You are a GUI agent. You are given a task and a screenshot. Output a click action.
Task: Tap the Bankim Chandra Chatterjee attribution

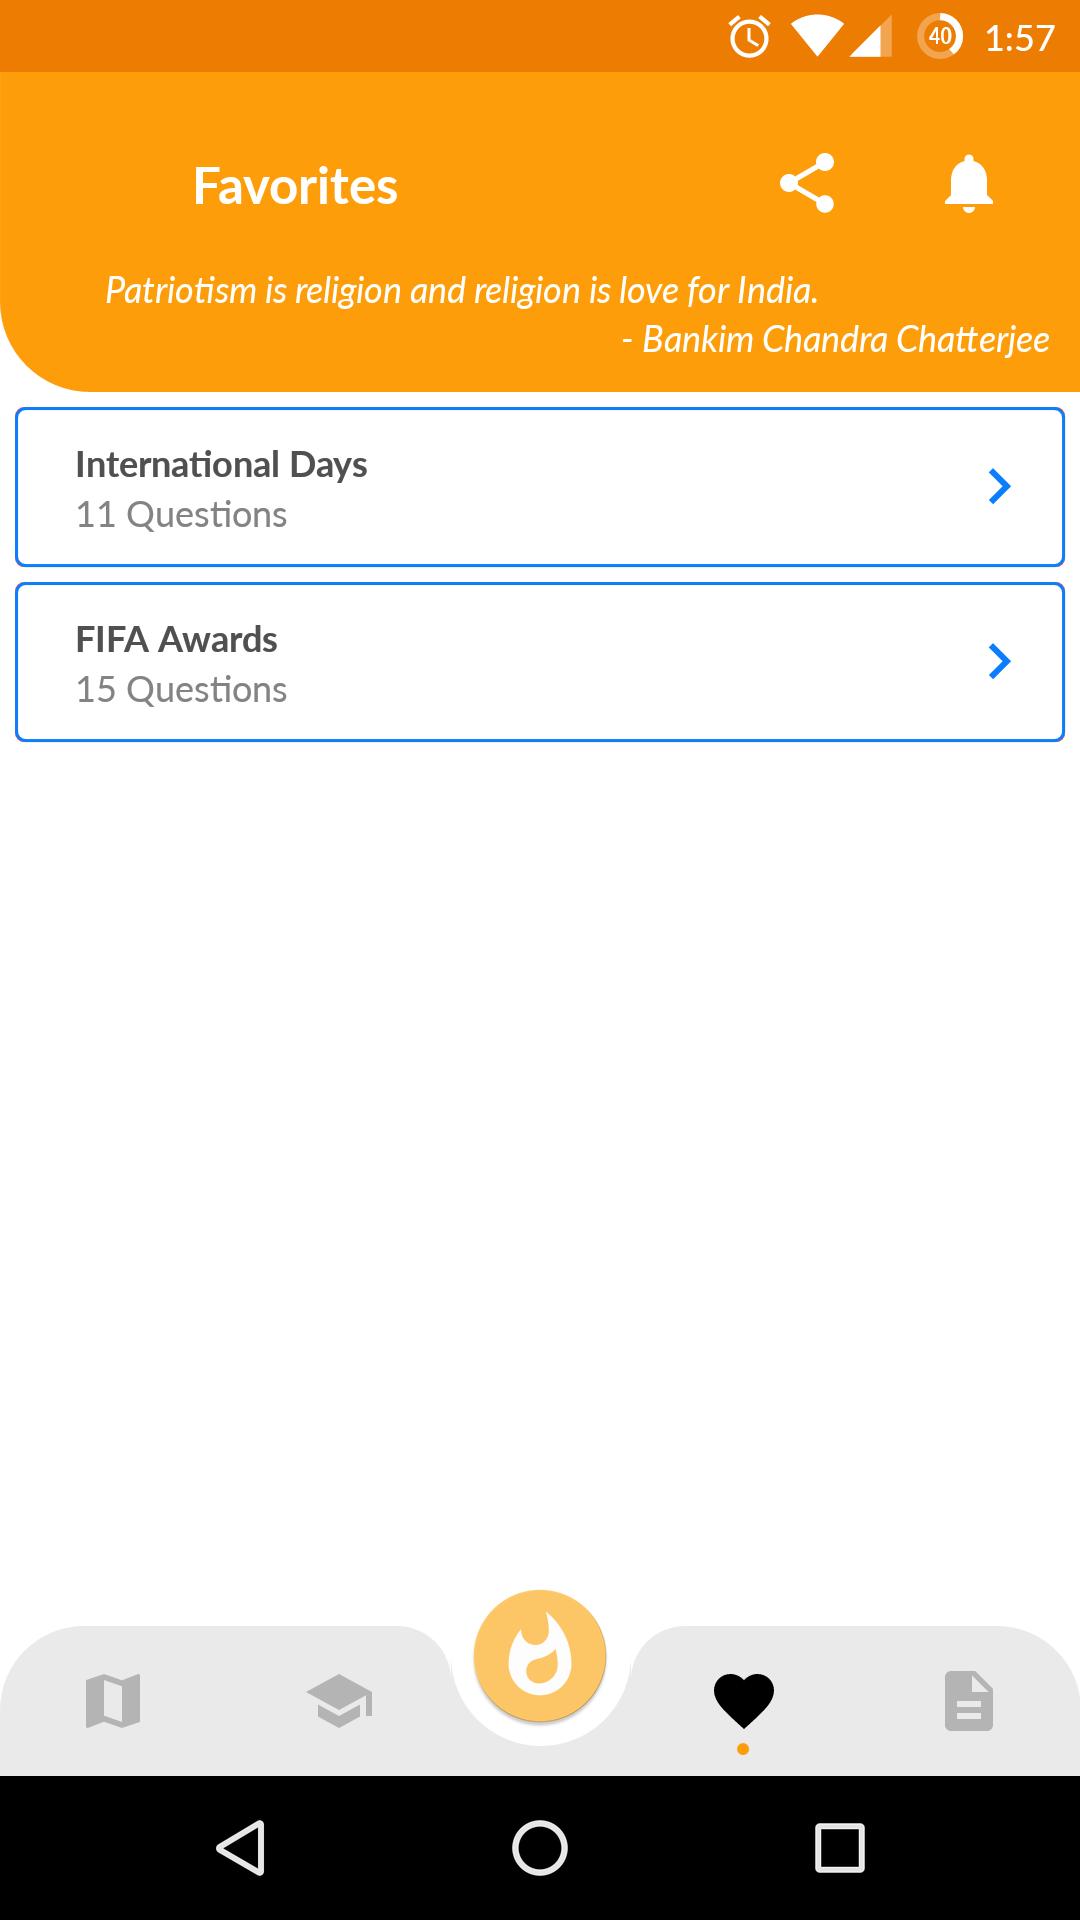tap(836, 340)
